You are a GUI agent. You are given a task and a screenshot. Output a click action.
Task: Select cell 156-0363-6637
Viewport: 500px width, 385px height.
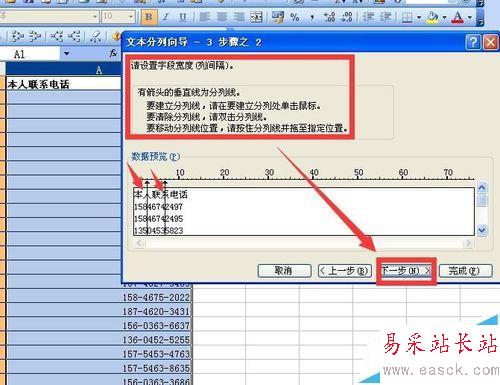[99, 325]
